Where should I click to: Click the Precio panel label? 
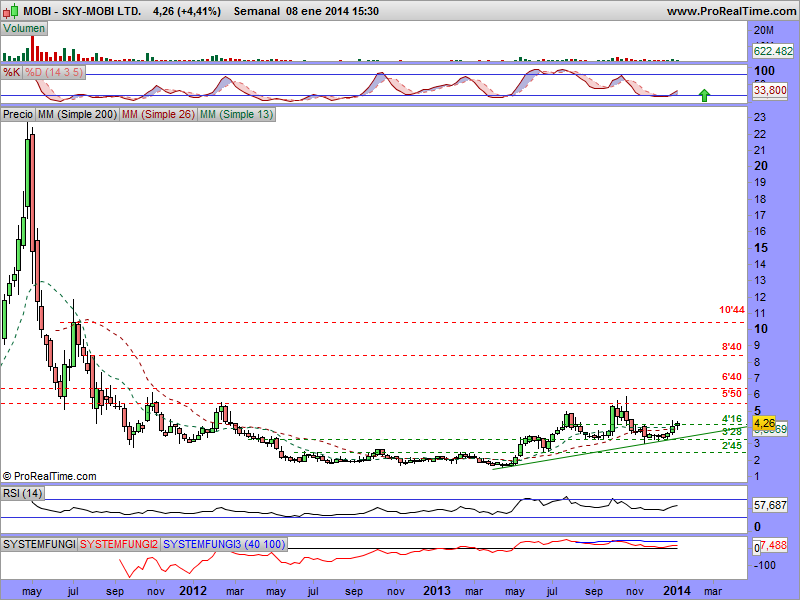[18, 114]
